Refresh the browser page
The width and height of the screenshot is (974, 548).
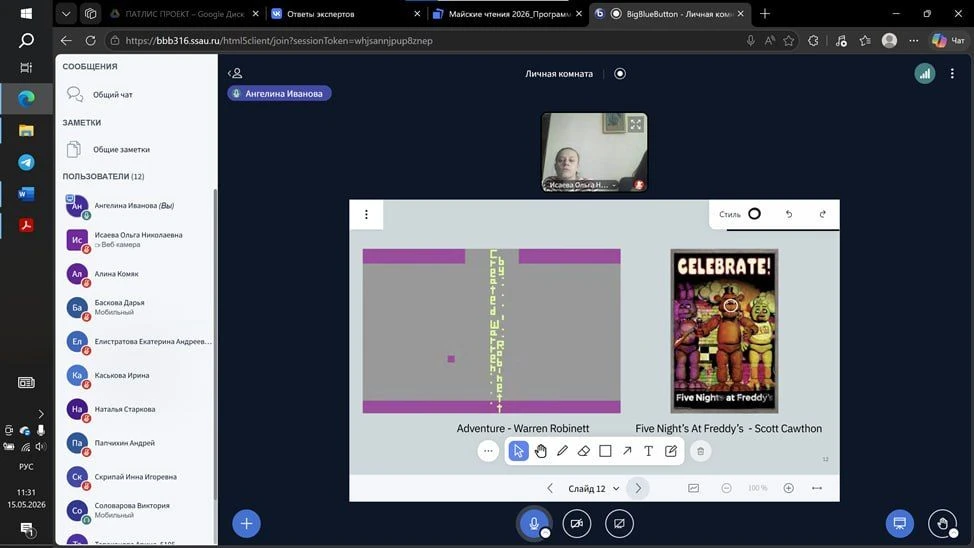click(x=91, y=40)
